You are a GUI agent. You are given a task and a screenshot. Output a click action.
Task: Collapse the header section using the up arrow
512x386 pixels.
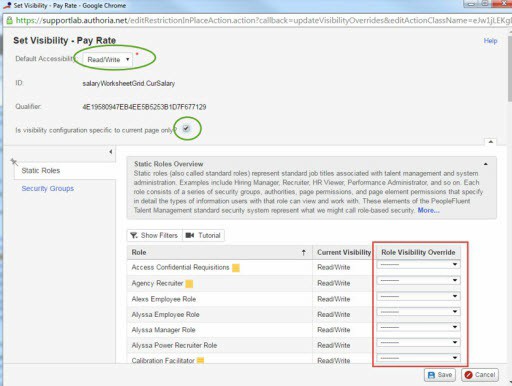(x=491, y=142)
